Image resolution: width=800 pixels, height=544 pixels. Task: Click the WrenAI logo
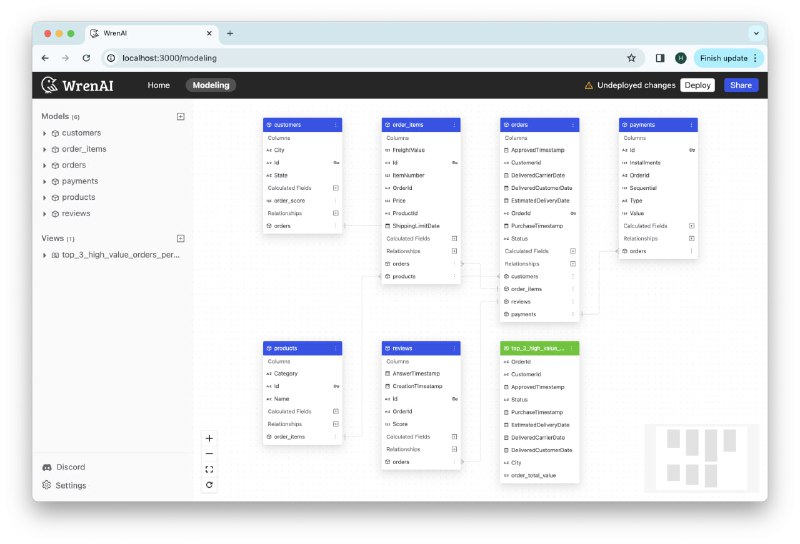78,85
